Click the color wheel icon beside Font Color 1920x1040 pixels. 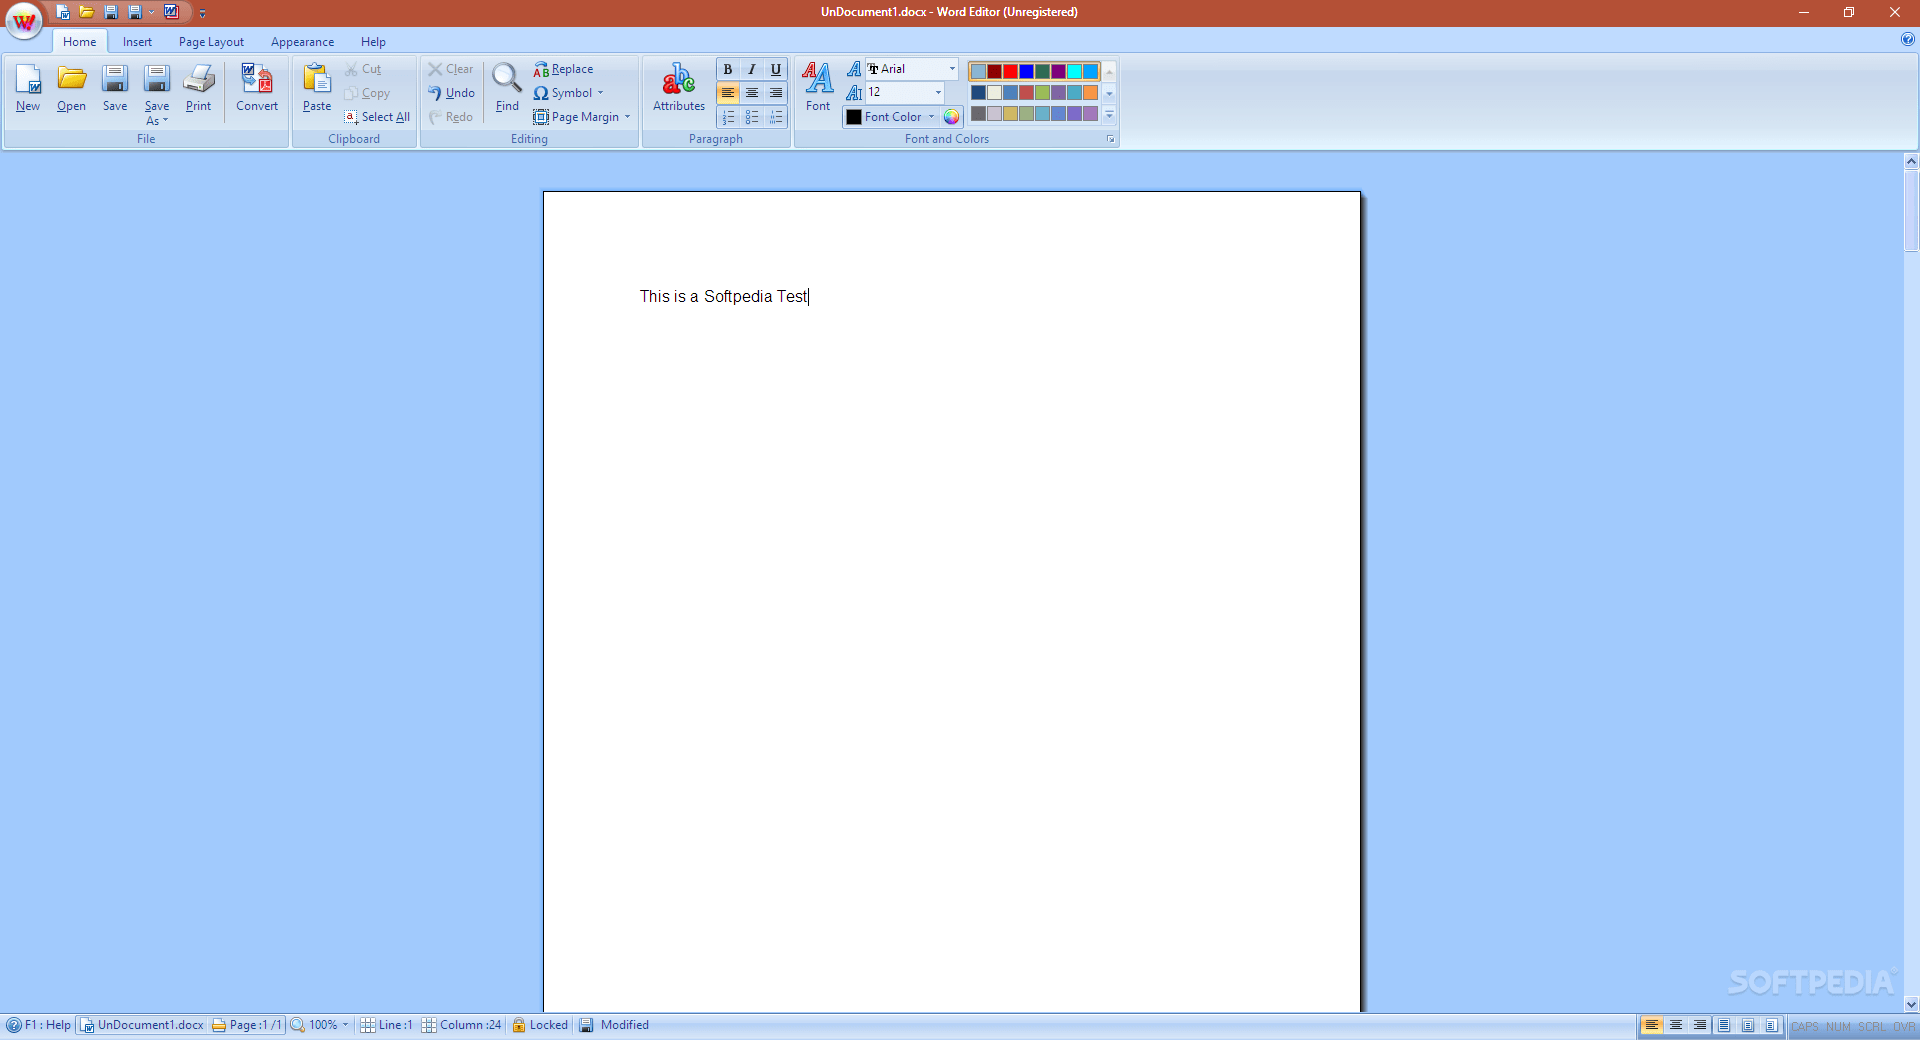[952, 117]
